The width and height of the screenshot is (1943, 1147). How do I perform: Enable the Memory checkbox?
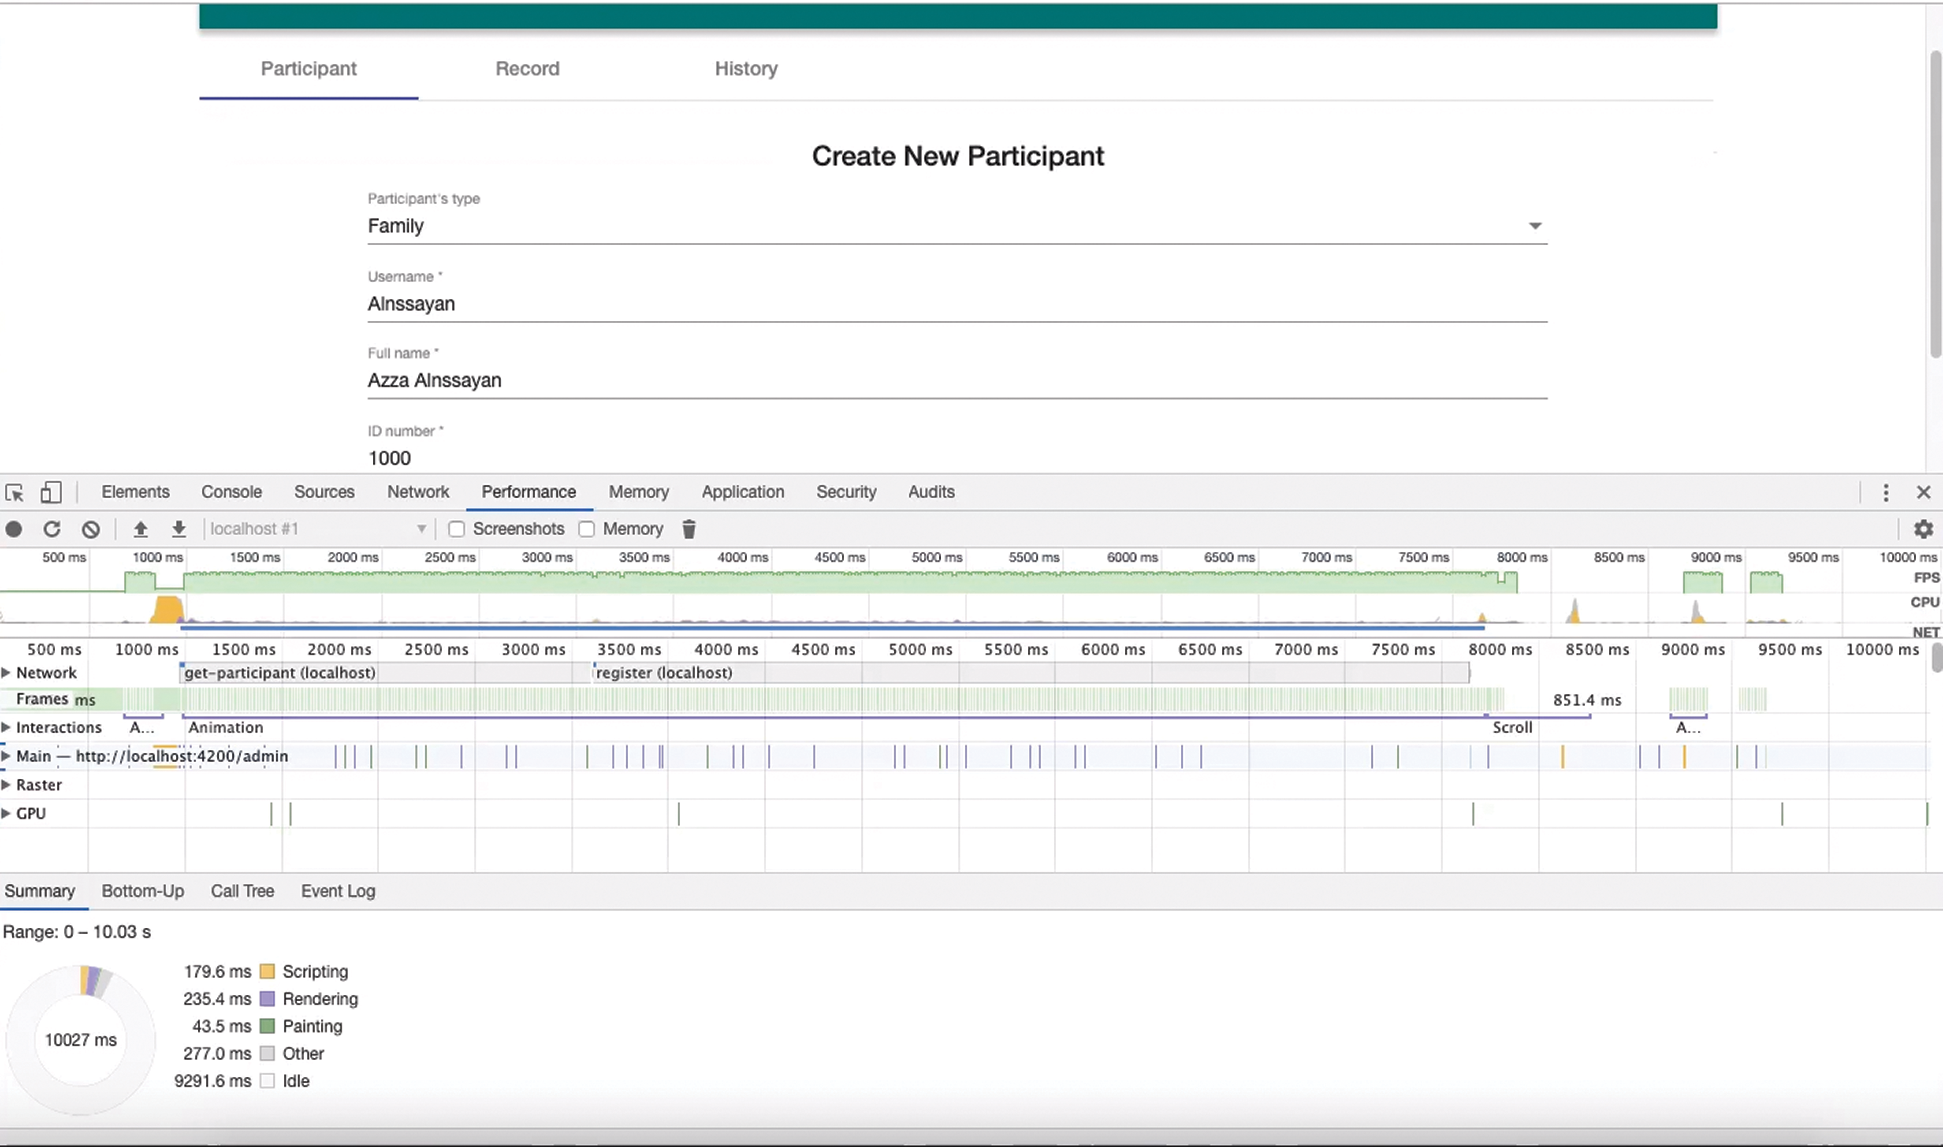pyautogui.click(x=587, y=529)
